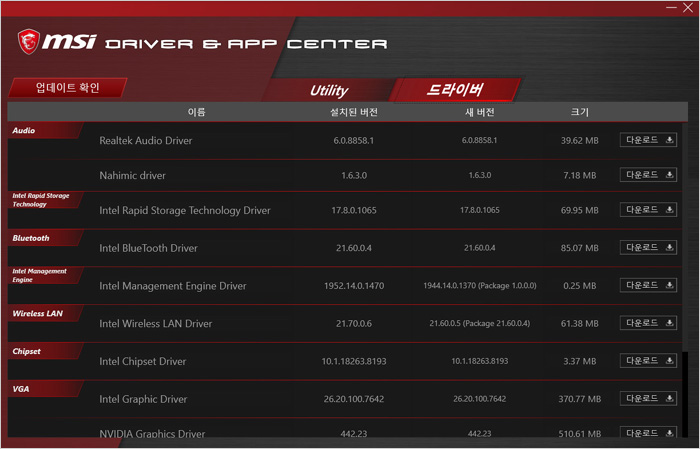Viewport: 700px width, 449px height.
Task: Click installed version 21.70.0.6
Action: (x=354, y=323)
